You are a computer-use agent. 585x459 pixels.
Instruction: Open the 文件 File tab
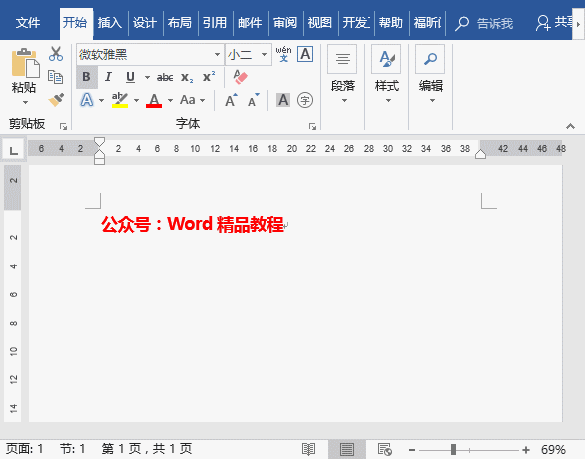point(28,23)
